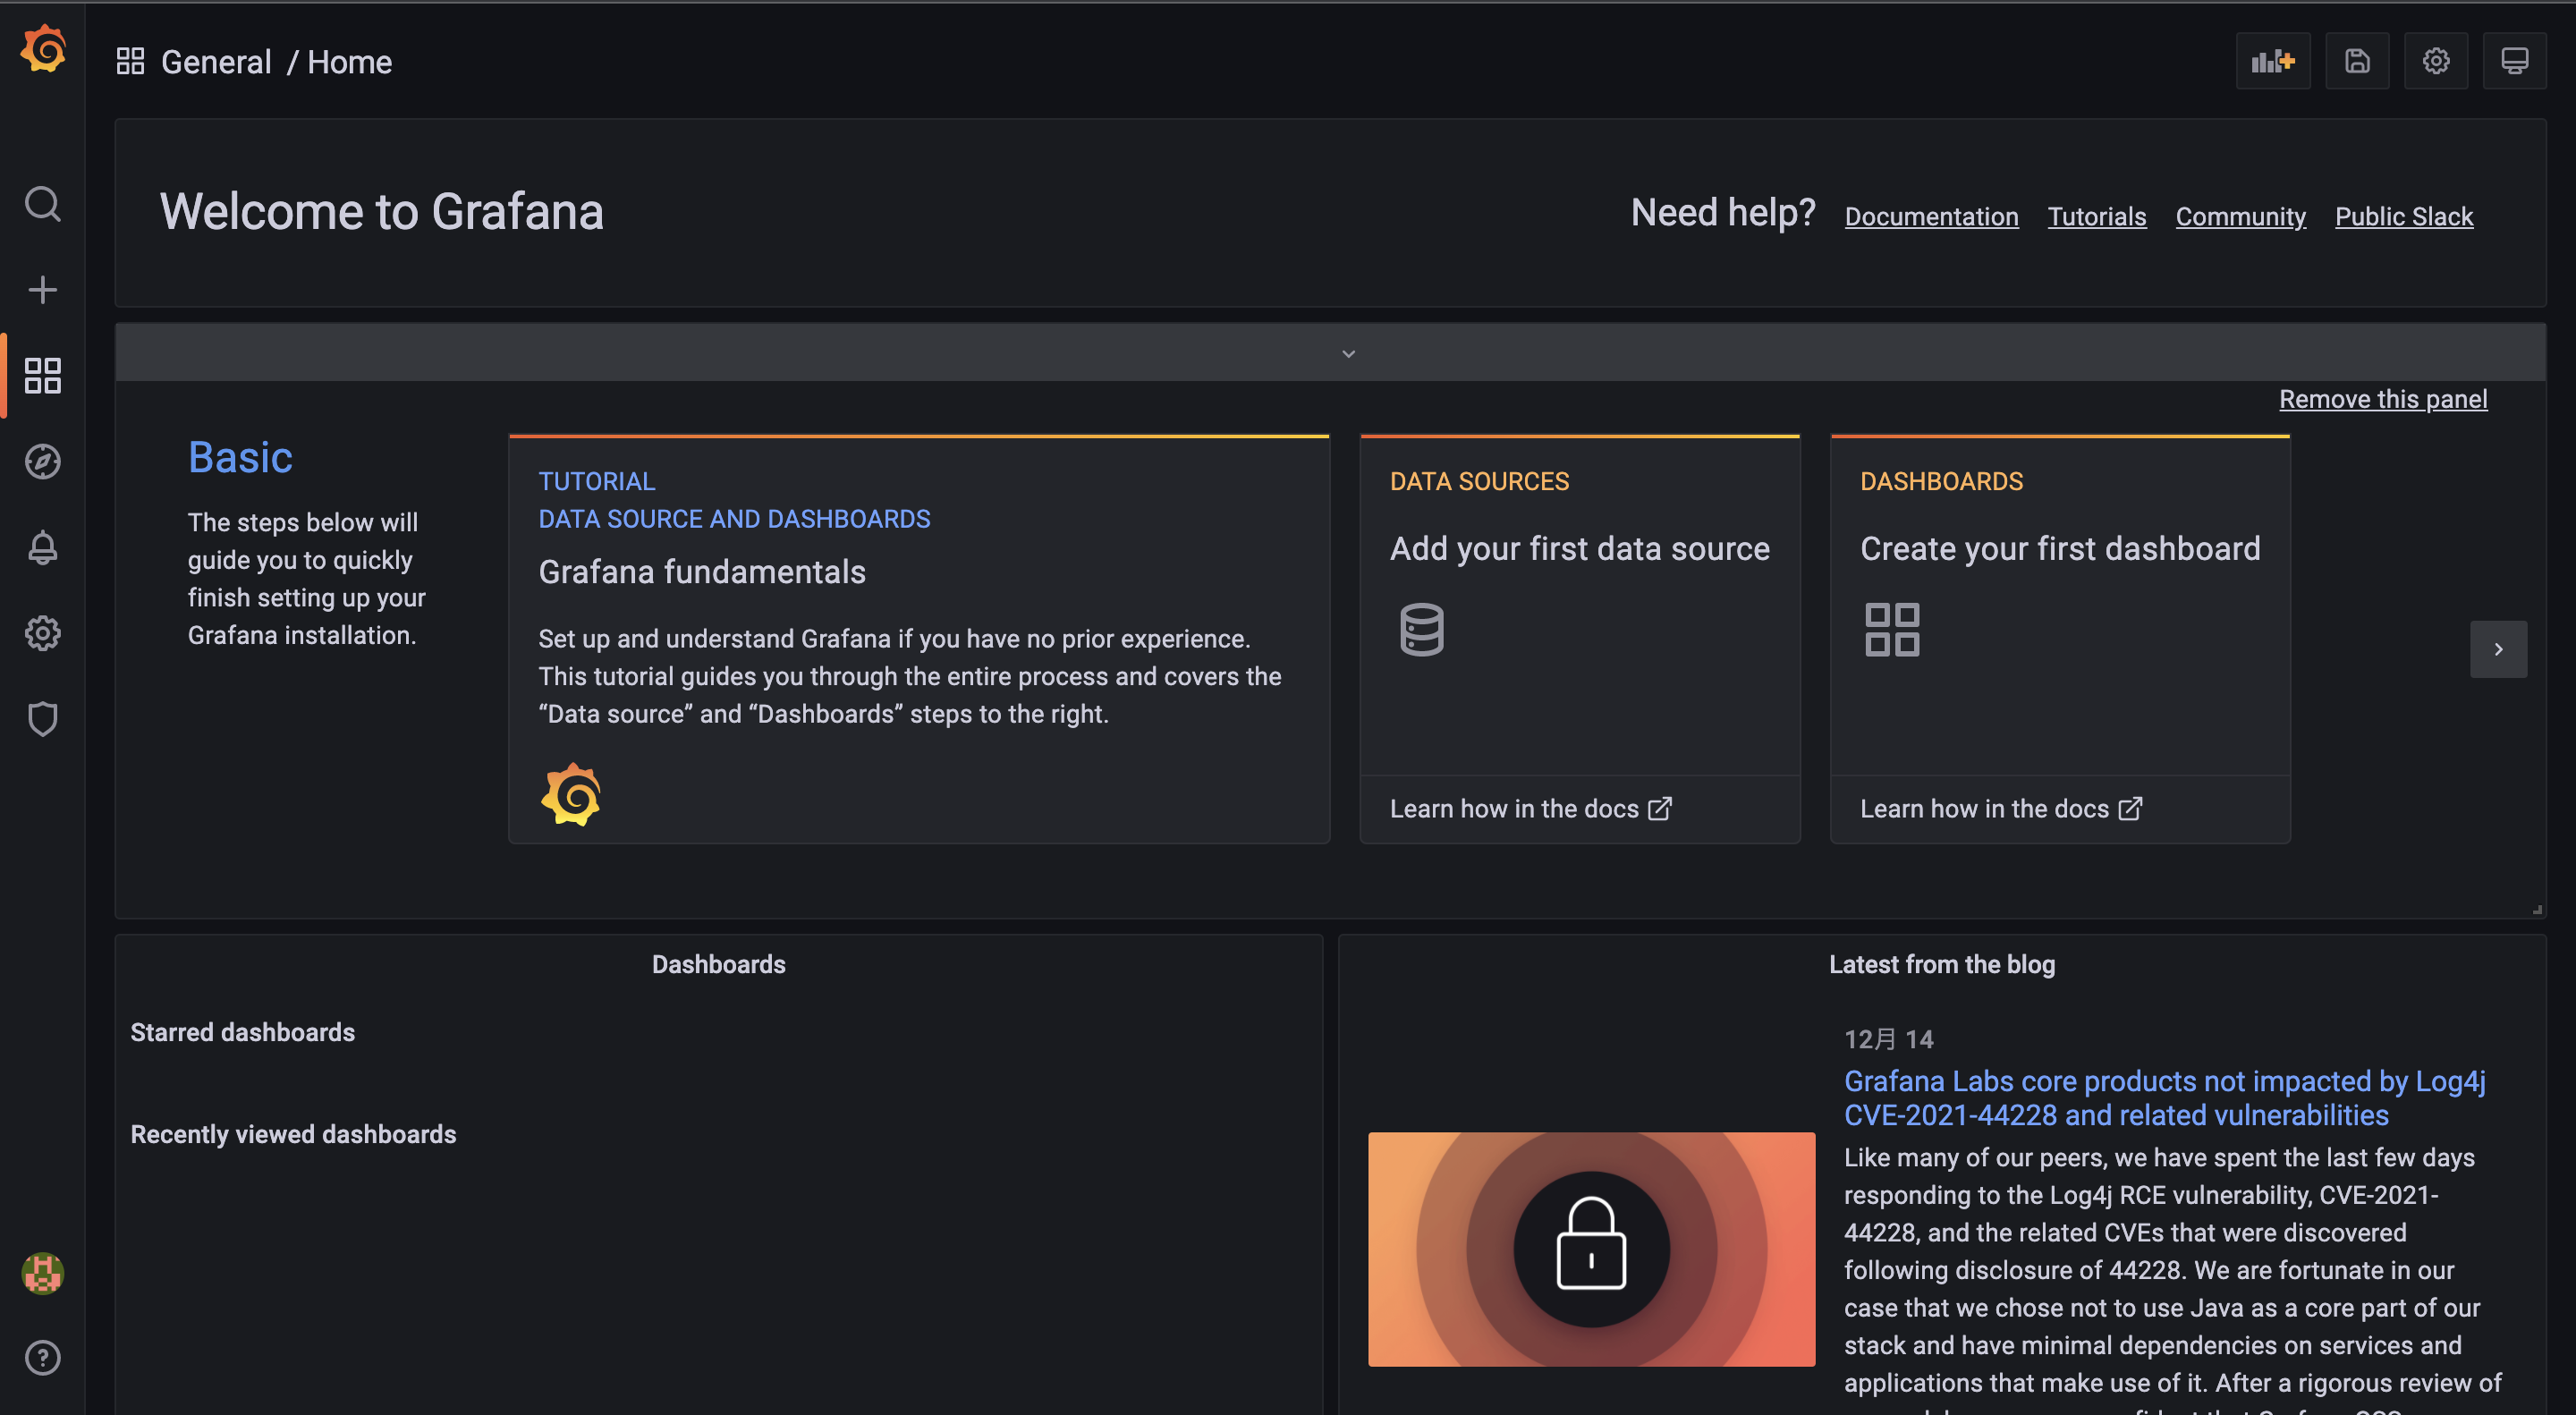Open Server Admin shield icon

[43, 719]
